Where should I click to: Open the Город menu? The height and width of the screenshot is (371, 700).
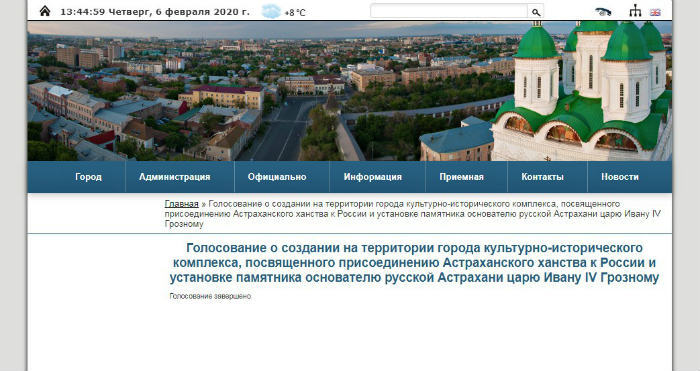point(88,177)
